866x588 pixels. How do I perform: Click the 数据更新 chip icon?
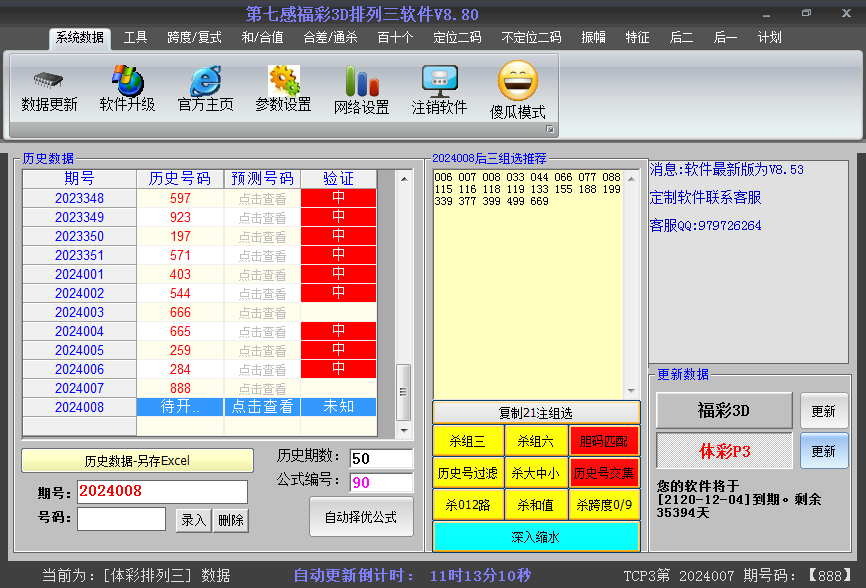click(49, 81)
